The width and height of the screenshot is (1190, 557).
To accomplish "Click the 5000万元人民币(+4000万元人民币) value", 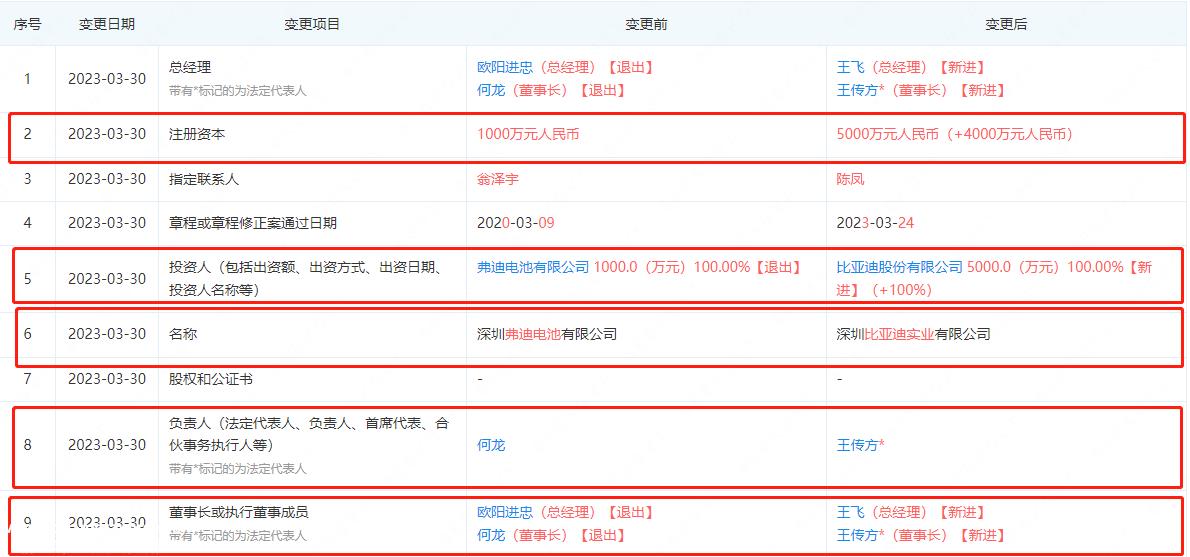I will pos(954,134).
